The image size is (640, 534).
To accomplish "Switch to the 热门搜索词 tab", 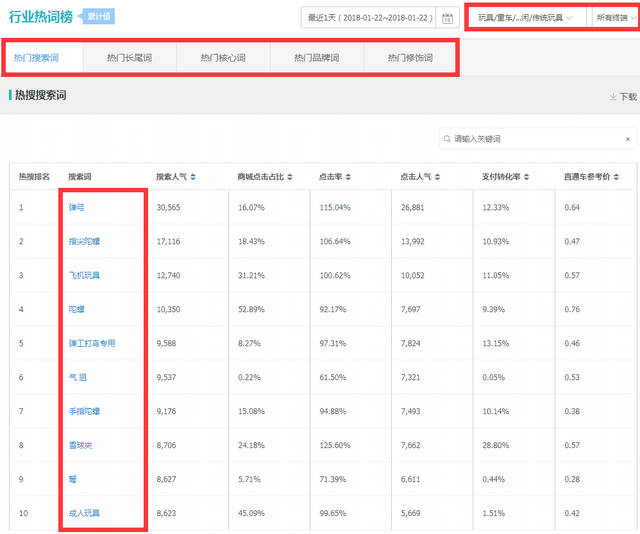I will [36, 58].
